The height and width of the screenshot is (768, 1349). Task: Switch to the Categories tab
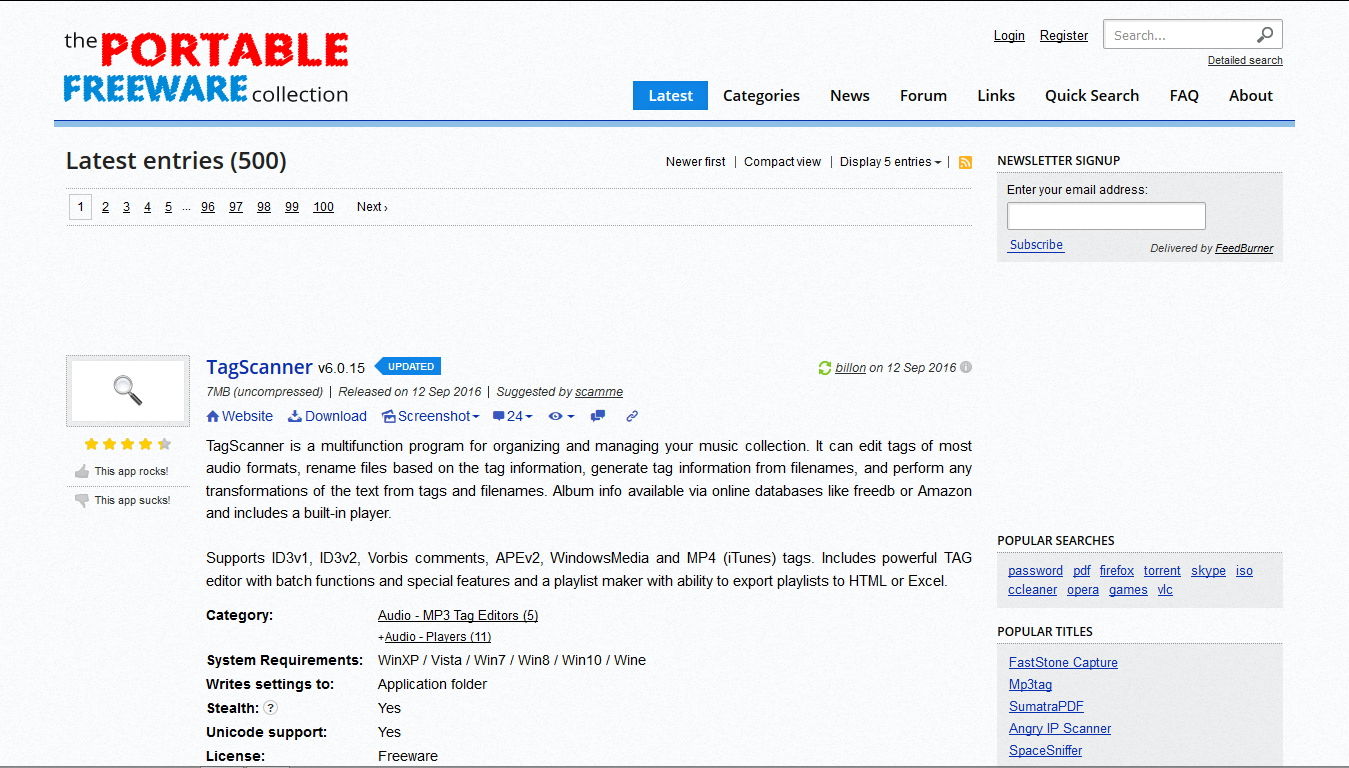(761, 95)
